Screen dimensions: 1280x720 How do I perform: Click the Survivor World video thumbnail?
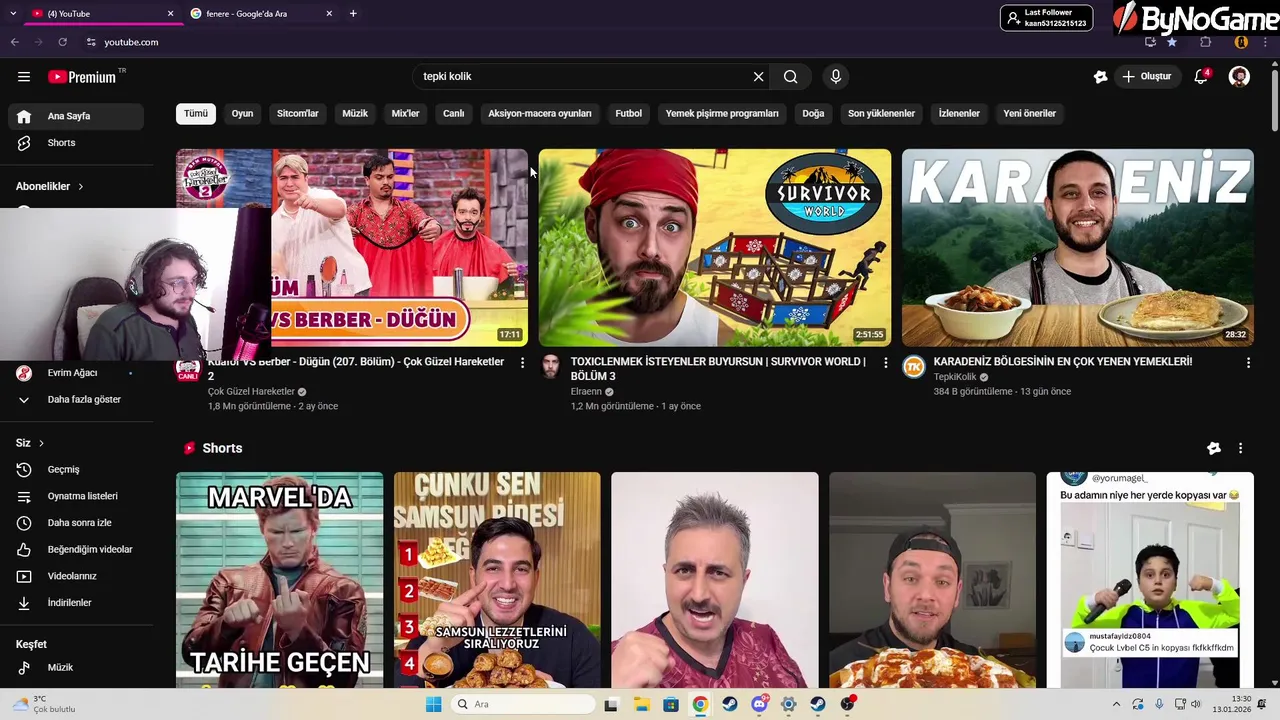715,248
